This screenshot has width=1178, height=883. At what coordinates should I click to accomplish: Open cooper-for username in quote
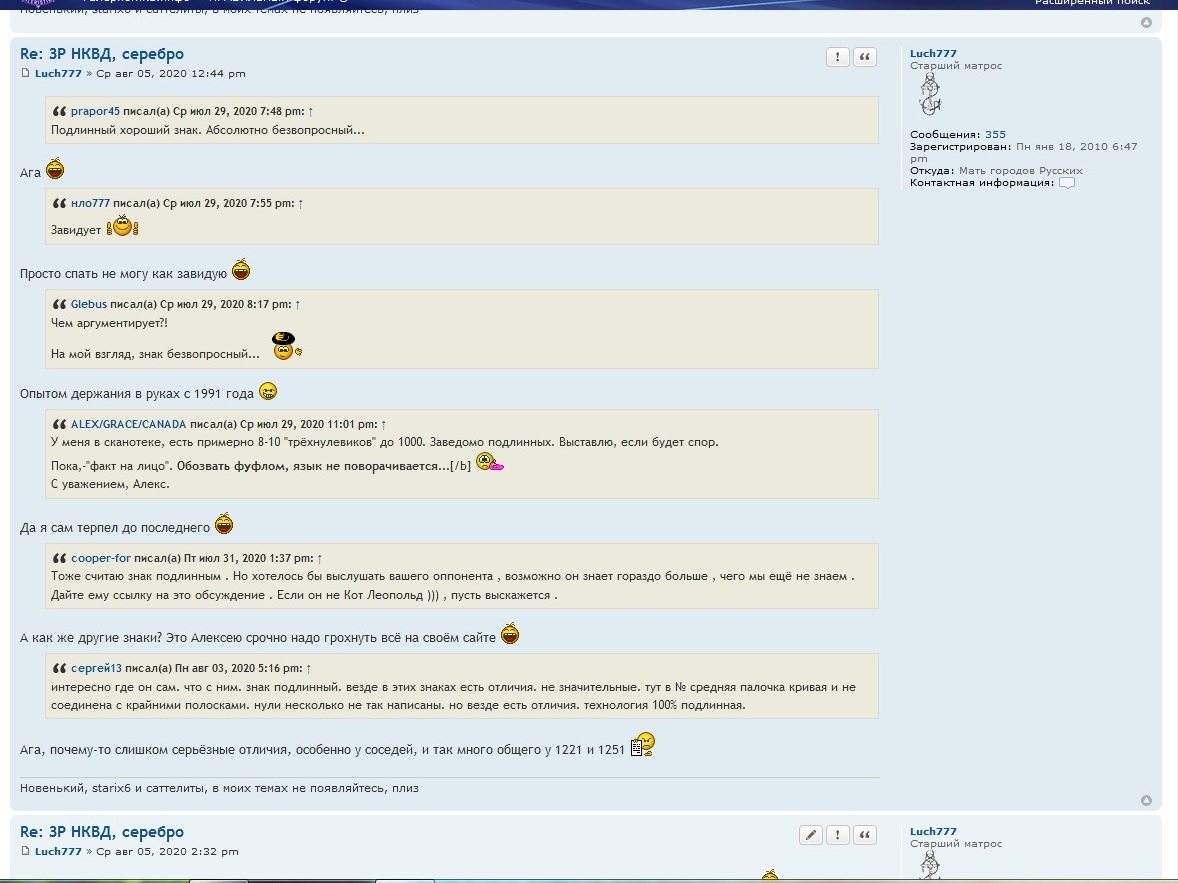[100, 558]
